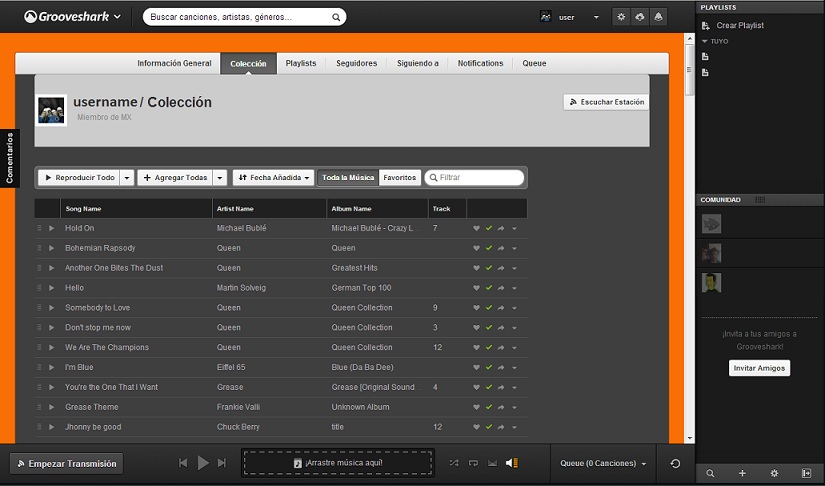Open options arrow for You're the One That I Want
Image resolution: width=825 pixels, height=486 pixels.
514,388
